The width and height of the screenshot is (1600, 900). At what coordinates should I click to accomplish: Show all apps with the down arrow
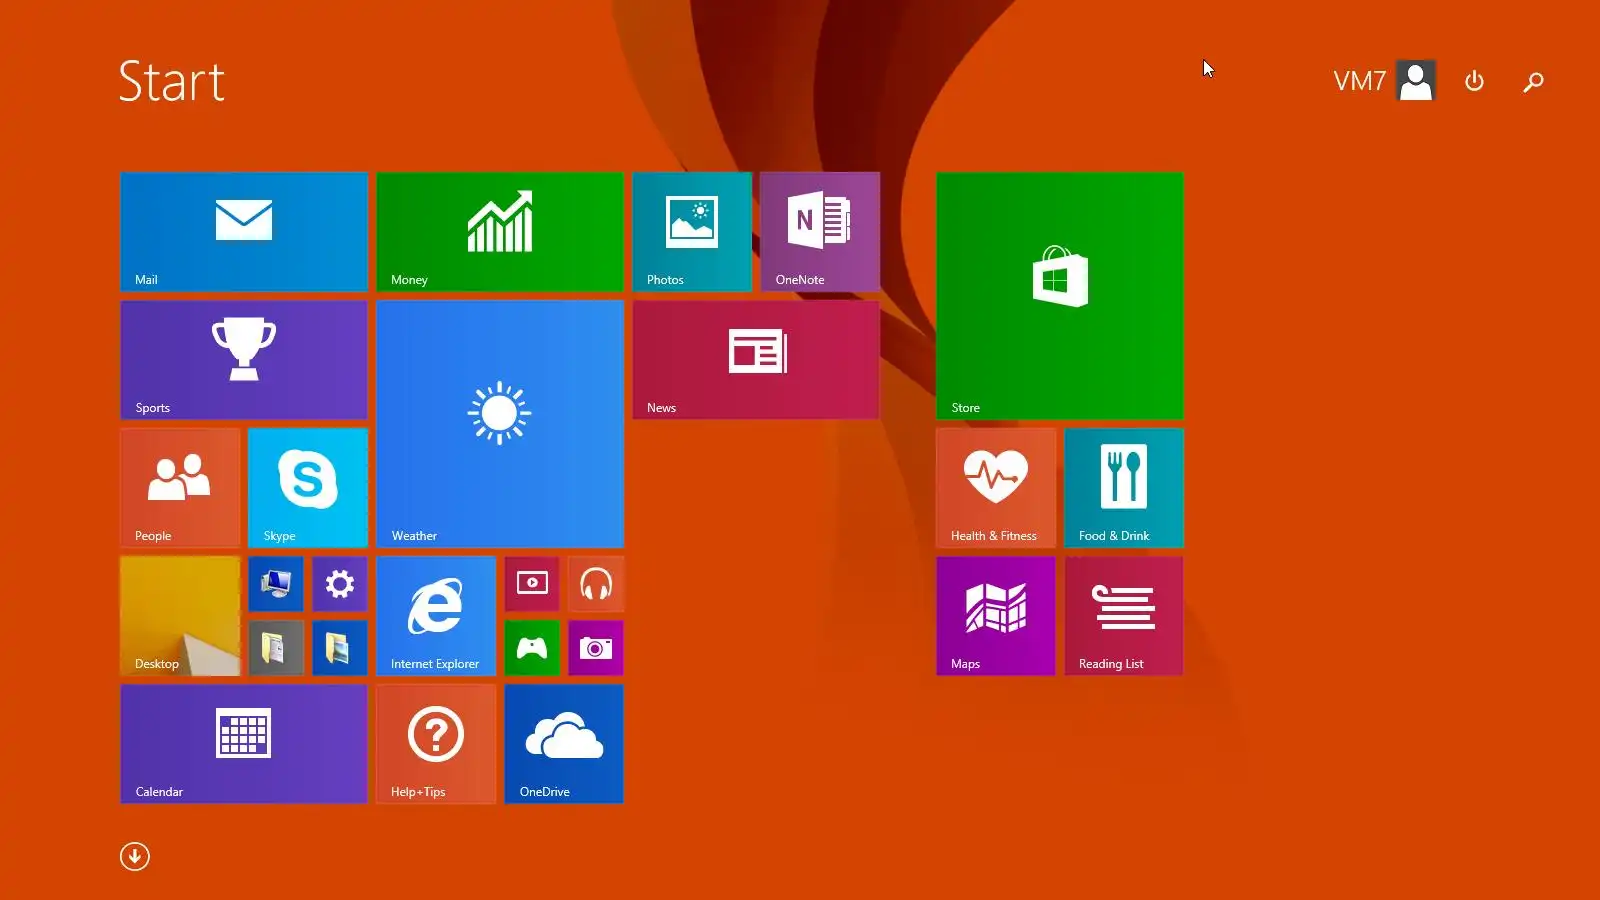(x=135, y=856)
